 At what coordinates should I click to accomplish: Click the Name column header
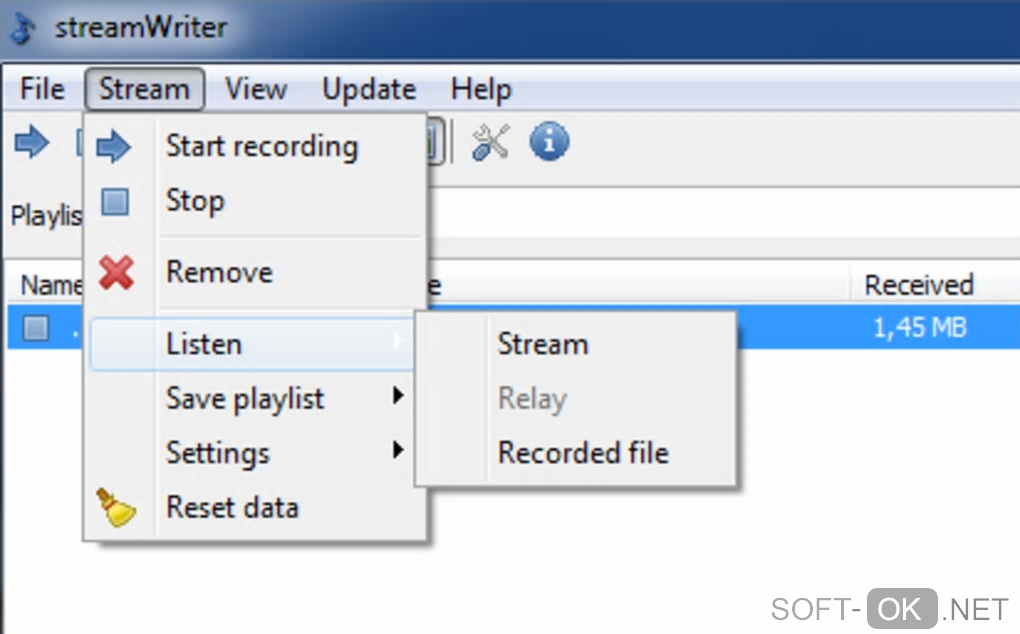50,285
